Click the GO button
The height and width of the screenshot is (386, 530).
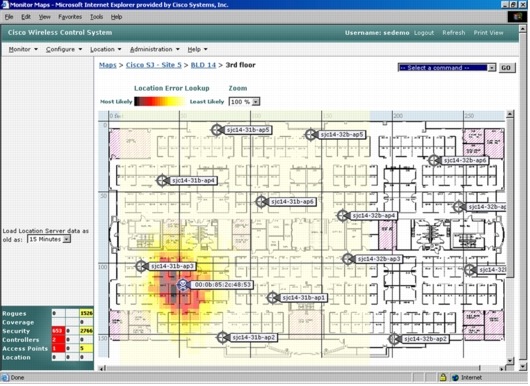click(x=506, y=68)
